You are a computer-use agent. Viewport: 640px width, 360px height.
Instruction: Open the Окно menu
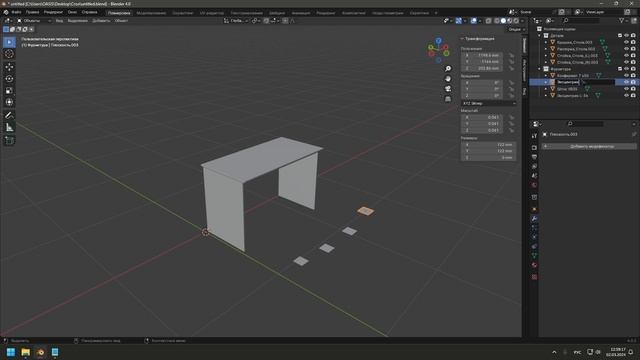[x=72, y=12]
